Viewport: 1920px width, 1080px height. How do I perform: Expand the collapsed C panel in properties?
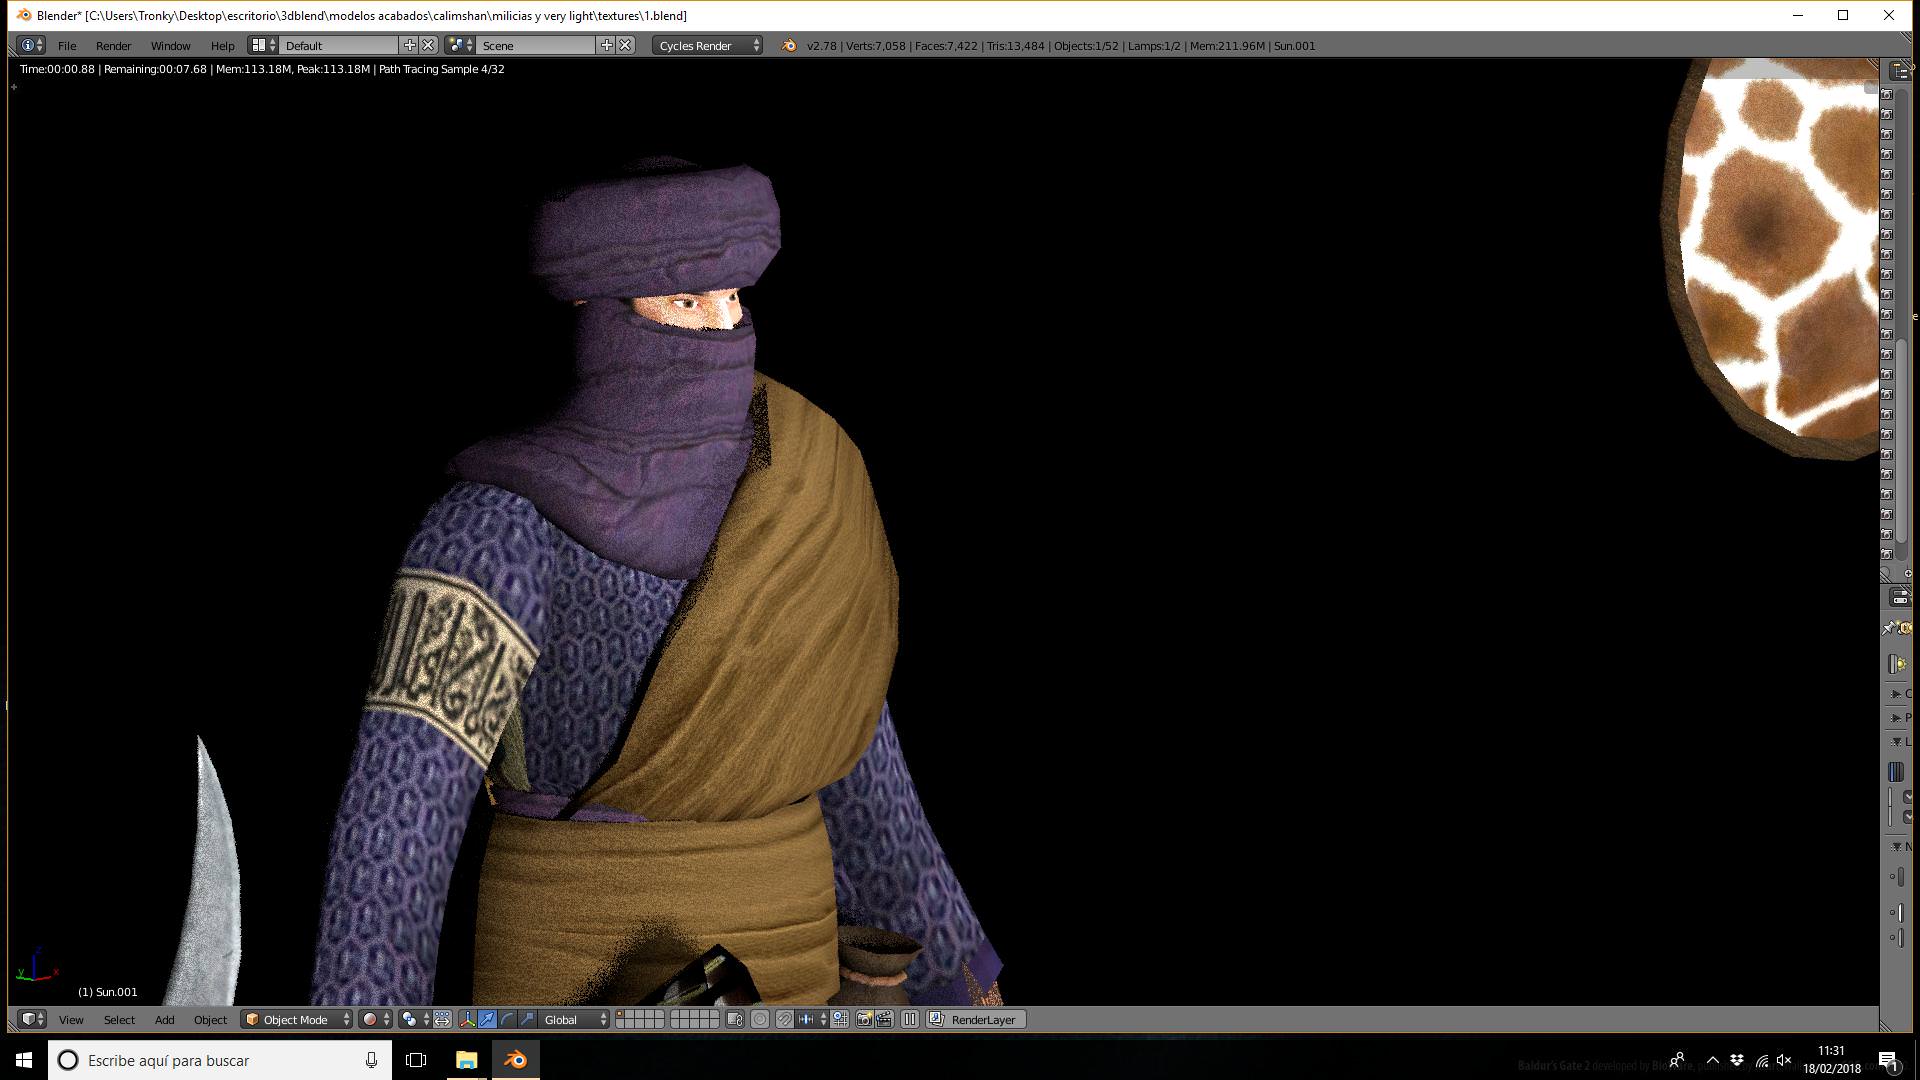pos(1898,693)
